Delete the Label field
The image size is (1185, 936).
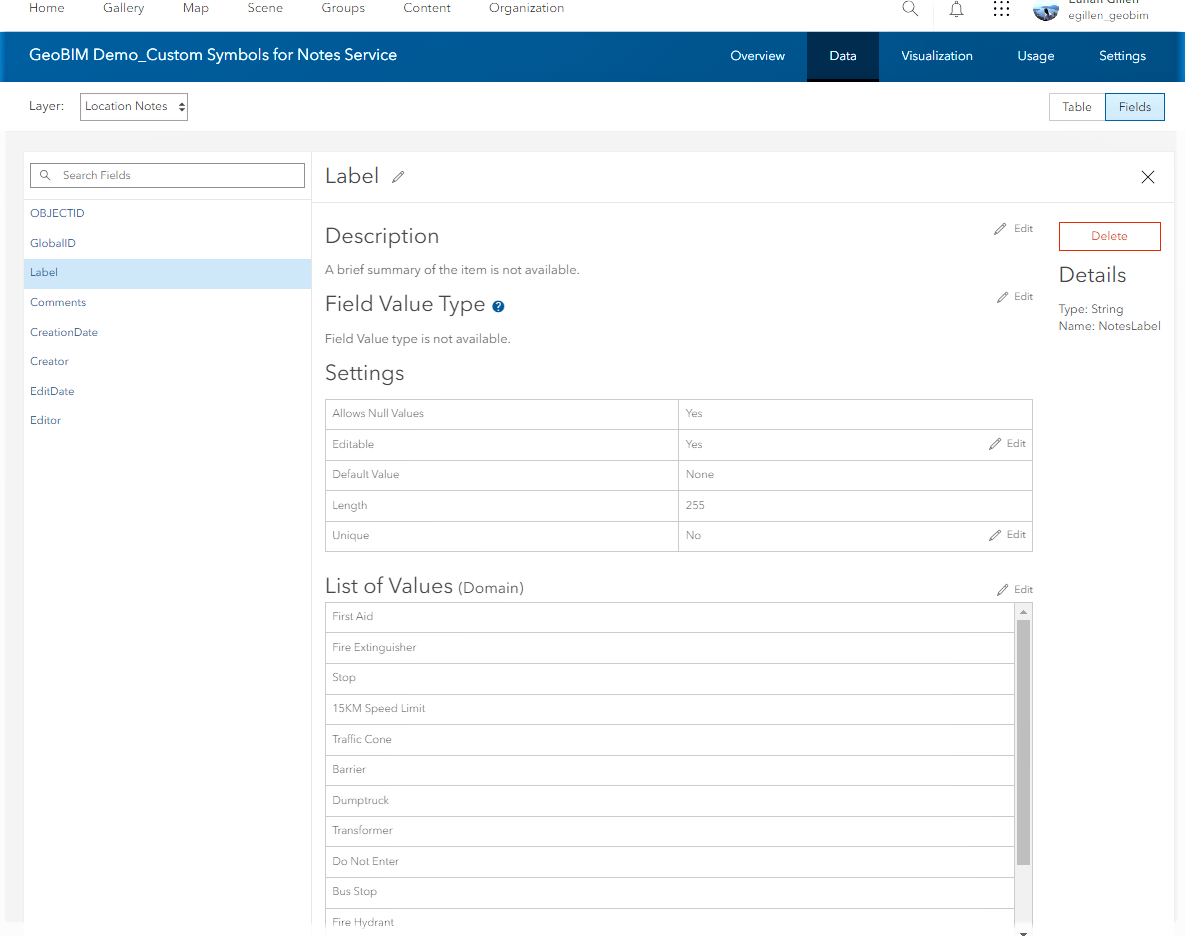[1109, 236]
